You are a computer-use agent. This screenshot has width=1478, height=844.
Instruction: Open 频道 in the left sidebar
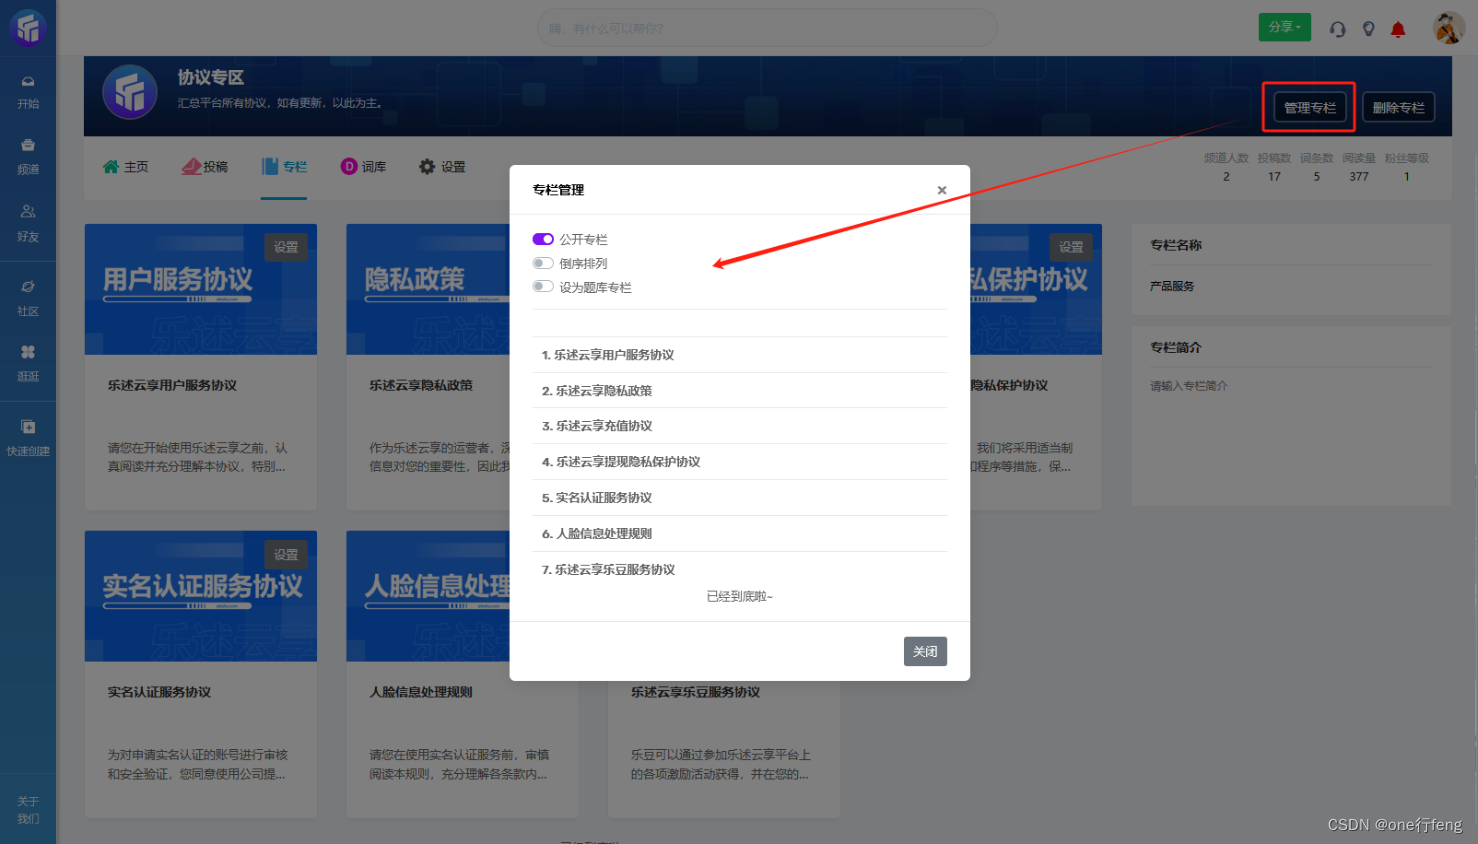[x=28, y=157]
